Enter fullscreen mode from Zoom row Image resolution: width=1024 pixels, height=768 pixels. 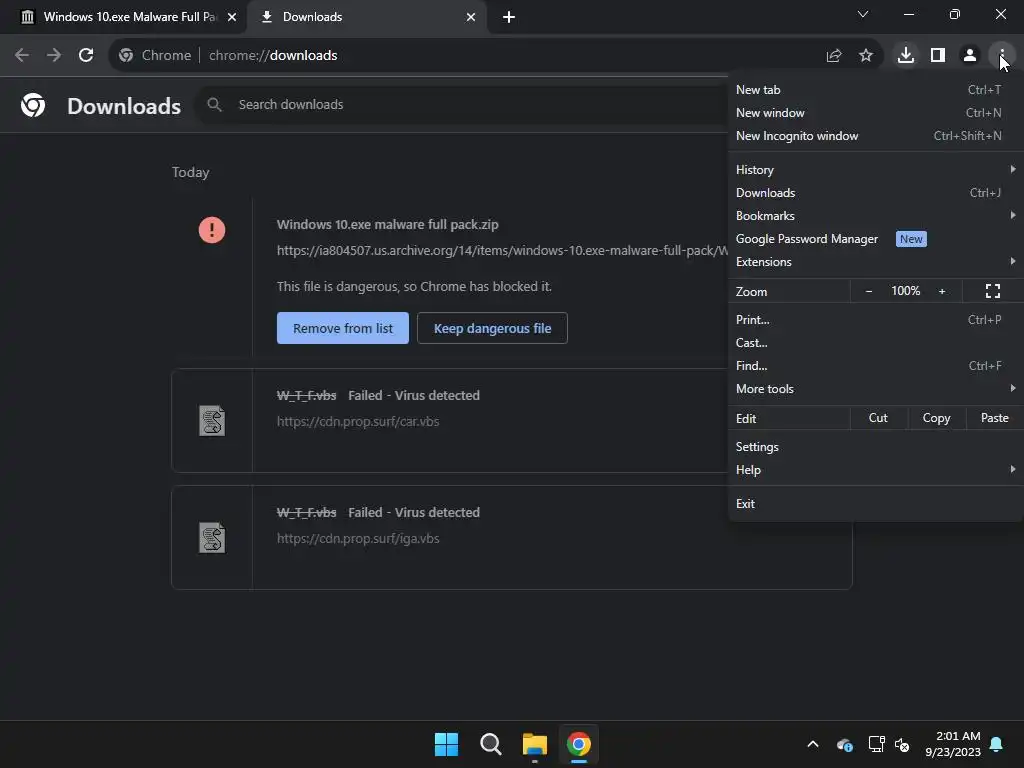click(x=993, y=291)
